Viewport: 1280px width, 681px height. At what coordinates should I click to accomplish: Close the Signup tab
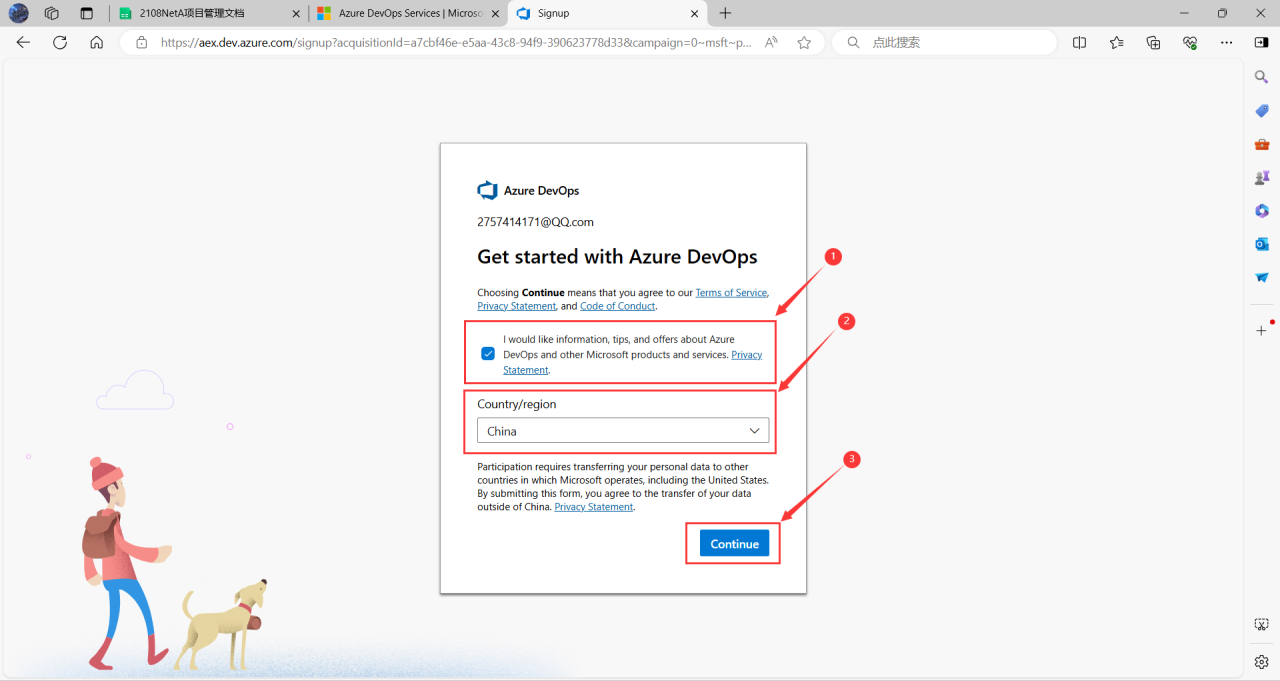[694, 13]
